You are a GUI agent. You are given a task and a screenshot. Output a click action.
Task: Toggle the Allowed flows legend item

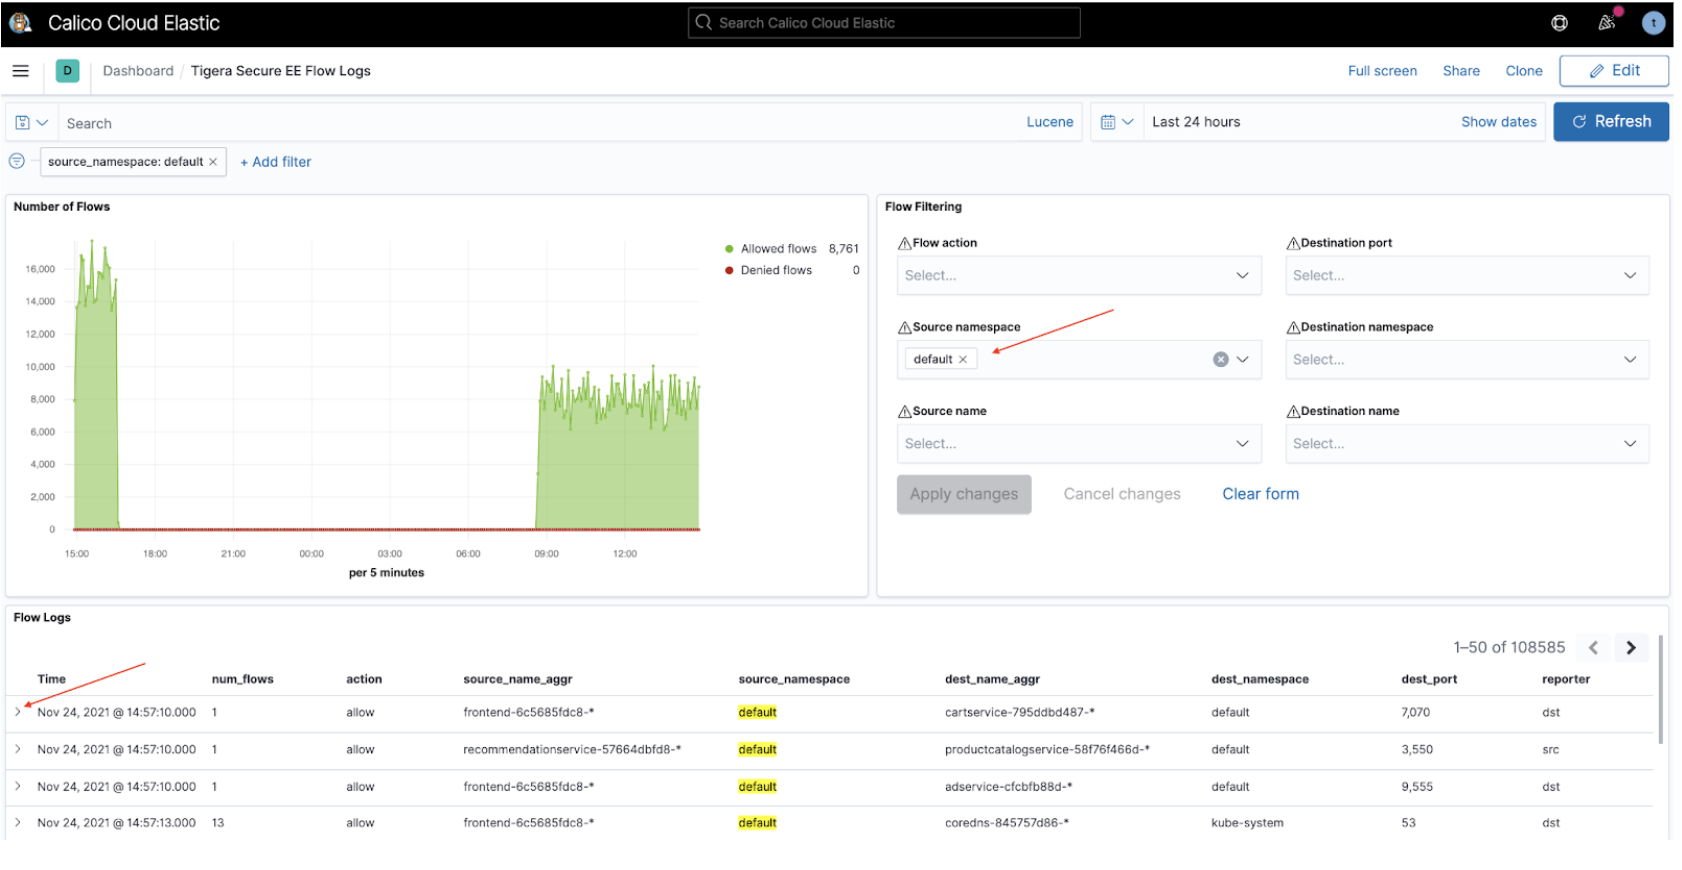[x=777, y=249]
